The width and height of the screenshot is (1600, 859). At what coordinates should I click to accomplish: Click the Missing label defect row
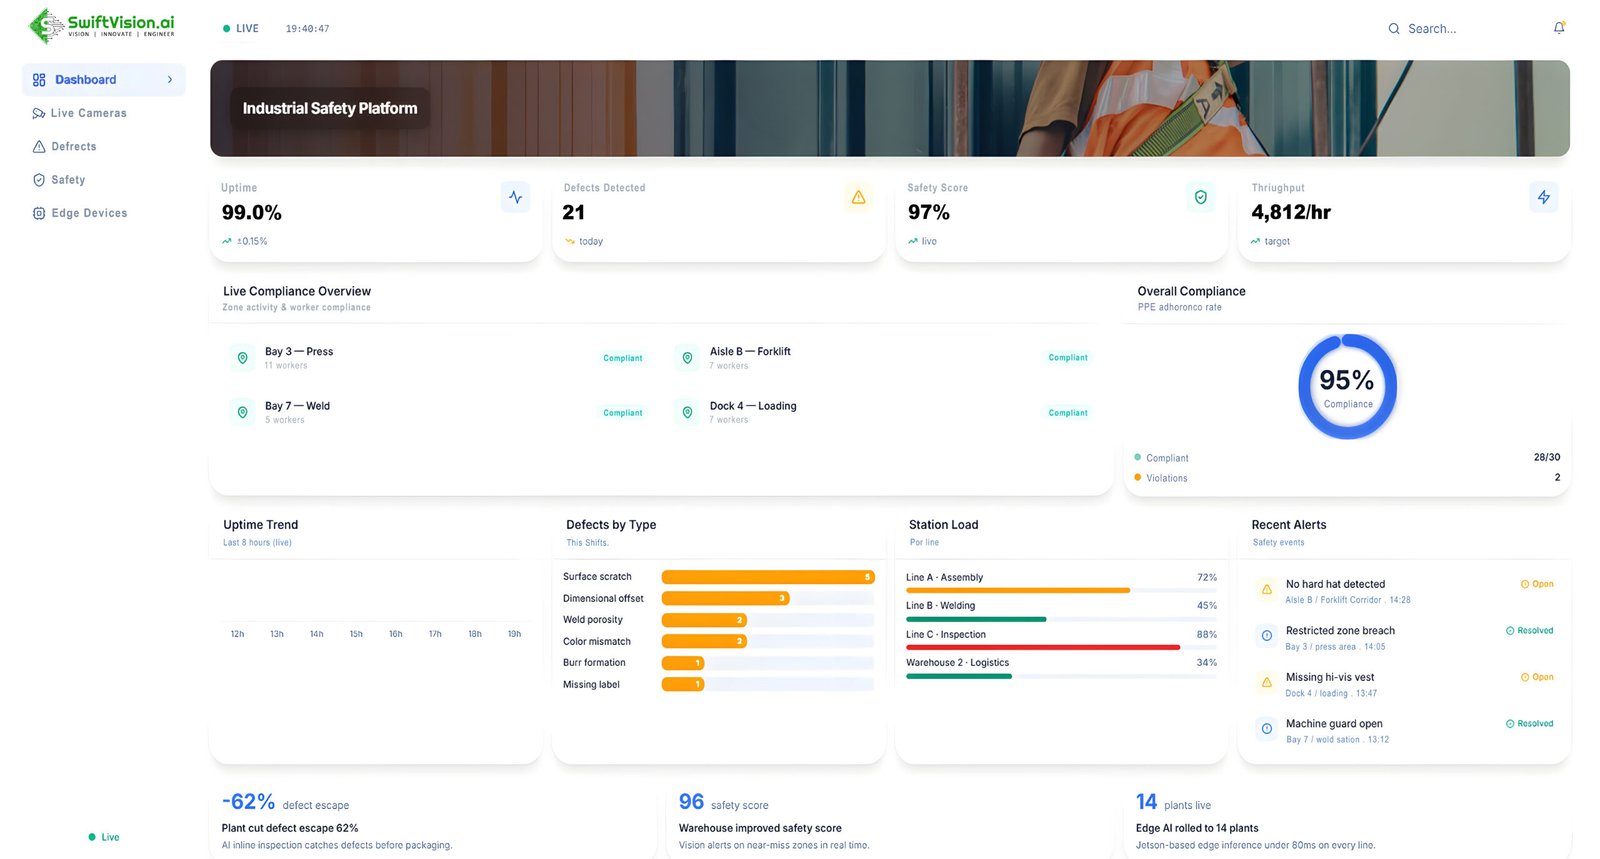[x=718, y=685]
